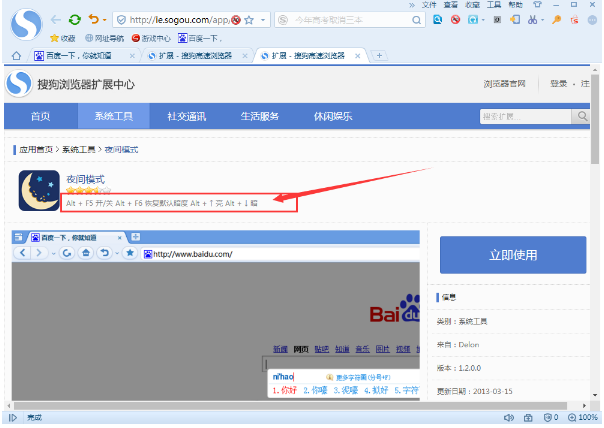
Task: Click the Sogou search engine icon
Action: (283, 20)
